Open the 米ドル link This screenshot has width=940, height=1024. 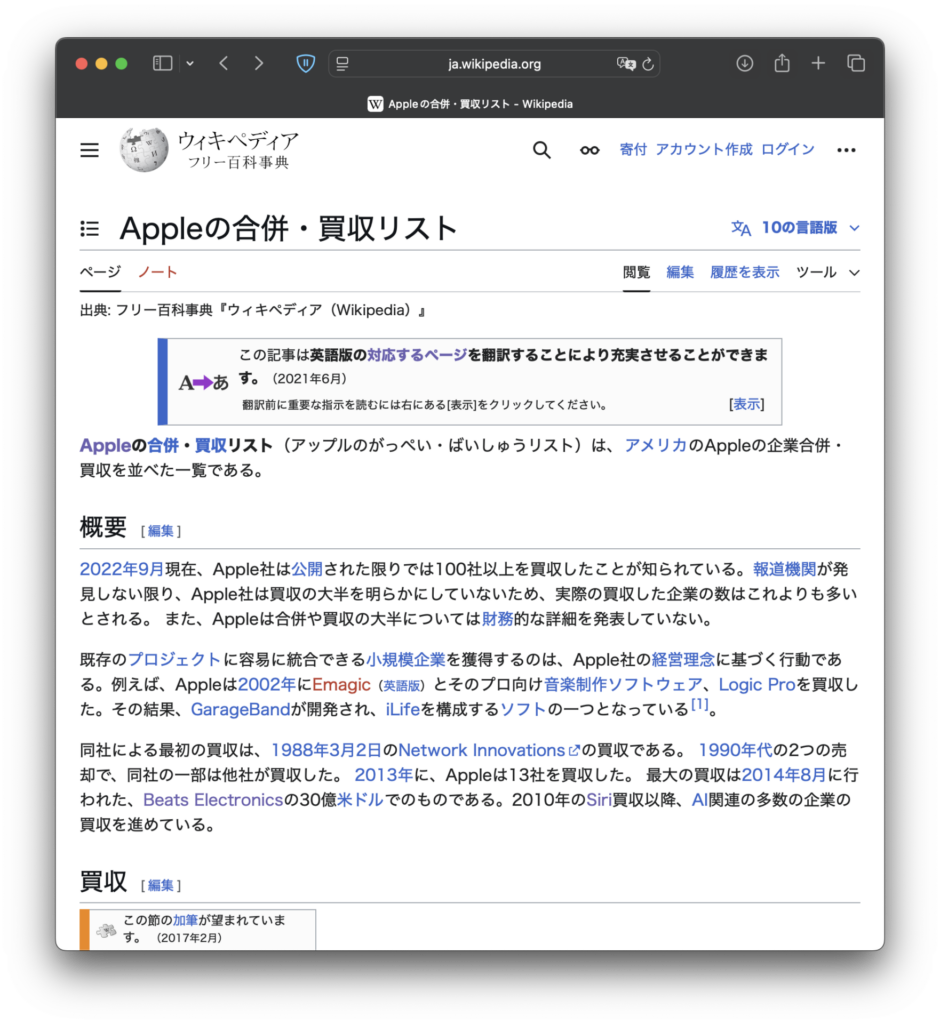tap(360, 799)
